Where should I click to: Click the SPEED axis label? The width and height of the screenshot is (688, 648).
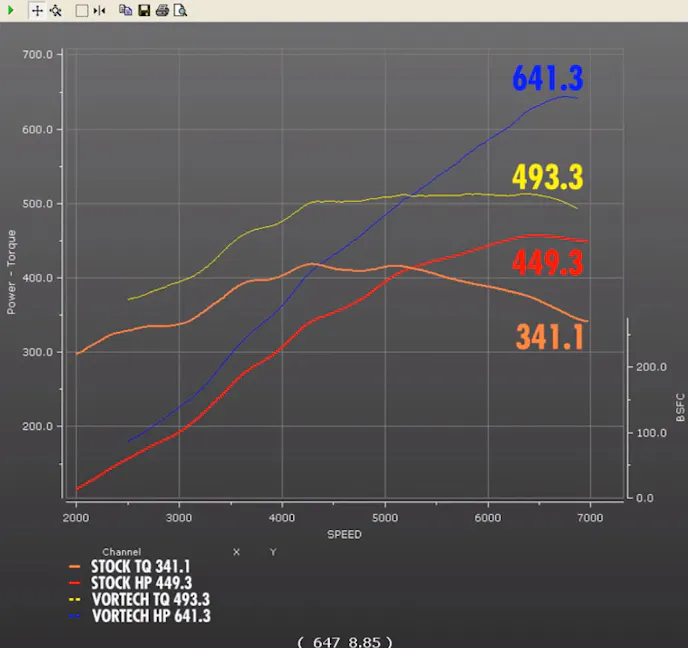[x=344, y=535]
